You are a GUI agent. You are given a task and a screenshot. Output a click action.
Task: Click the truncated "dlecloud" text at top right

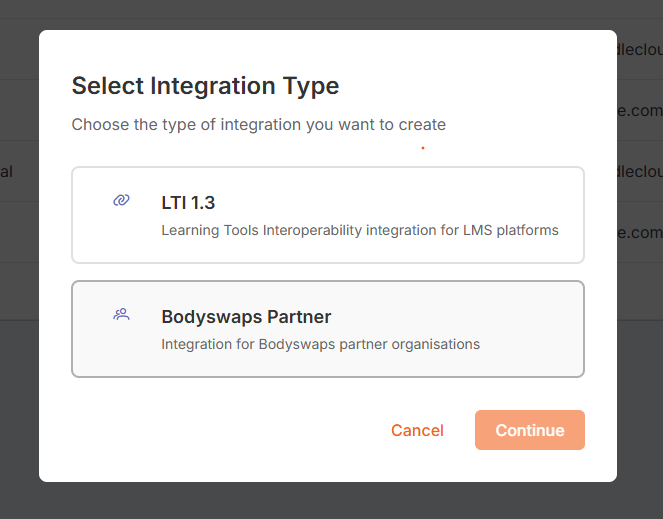click(639, 48)
